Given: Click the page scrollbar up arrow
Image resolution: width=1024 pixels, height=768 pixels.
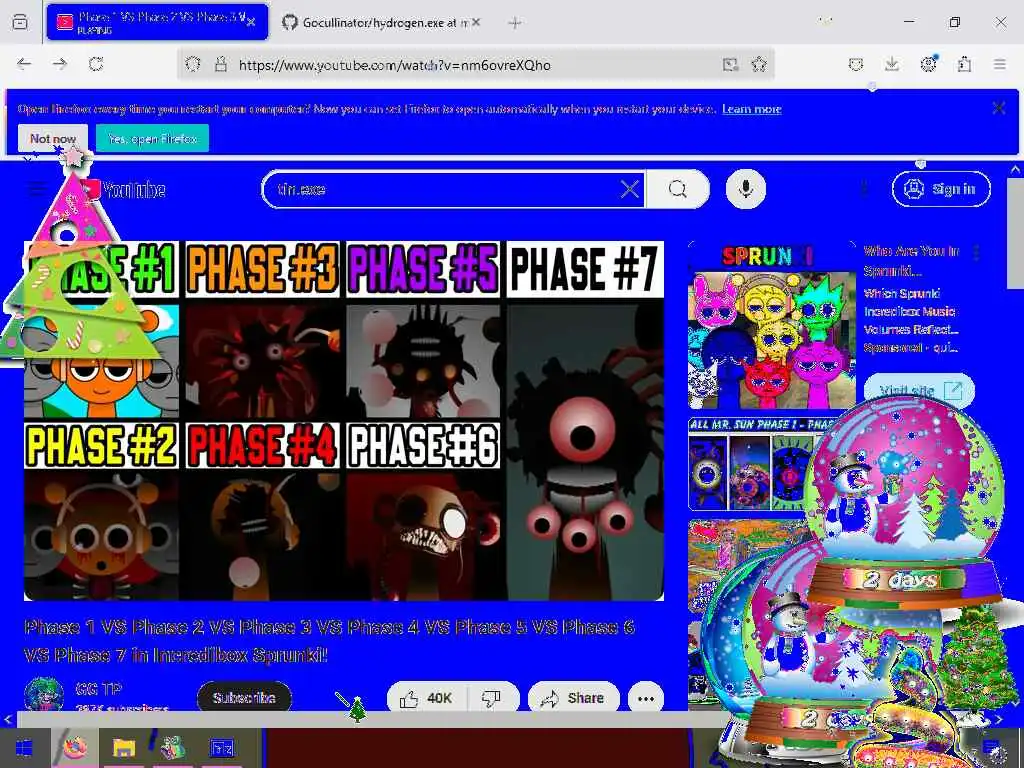Looking at the screenshot, I should (1016, 170).
